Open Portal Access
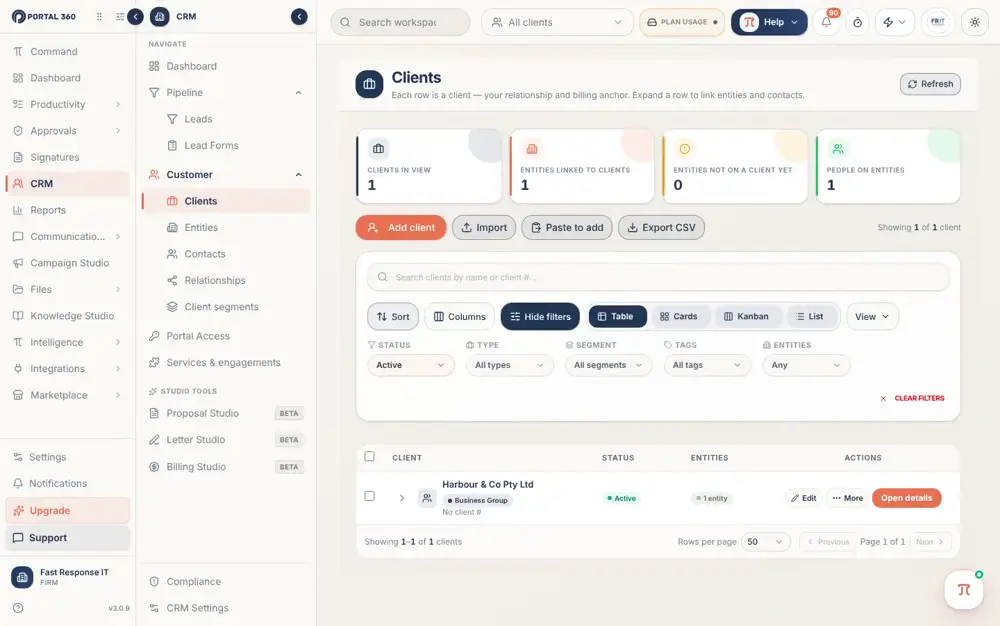Viewport: 1000px width, 626px height. click(226, 336)
